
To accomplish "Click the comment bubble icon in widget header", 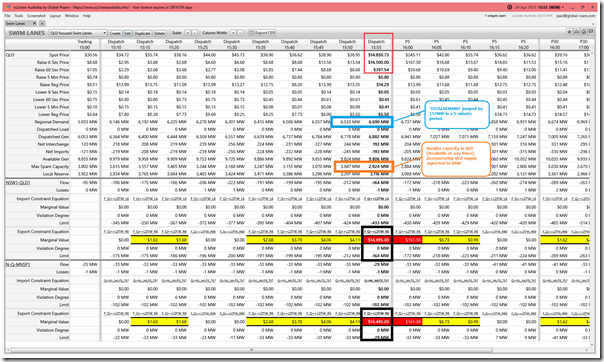I will (591, 32).
